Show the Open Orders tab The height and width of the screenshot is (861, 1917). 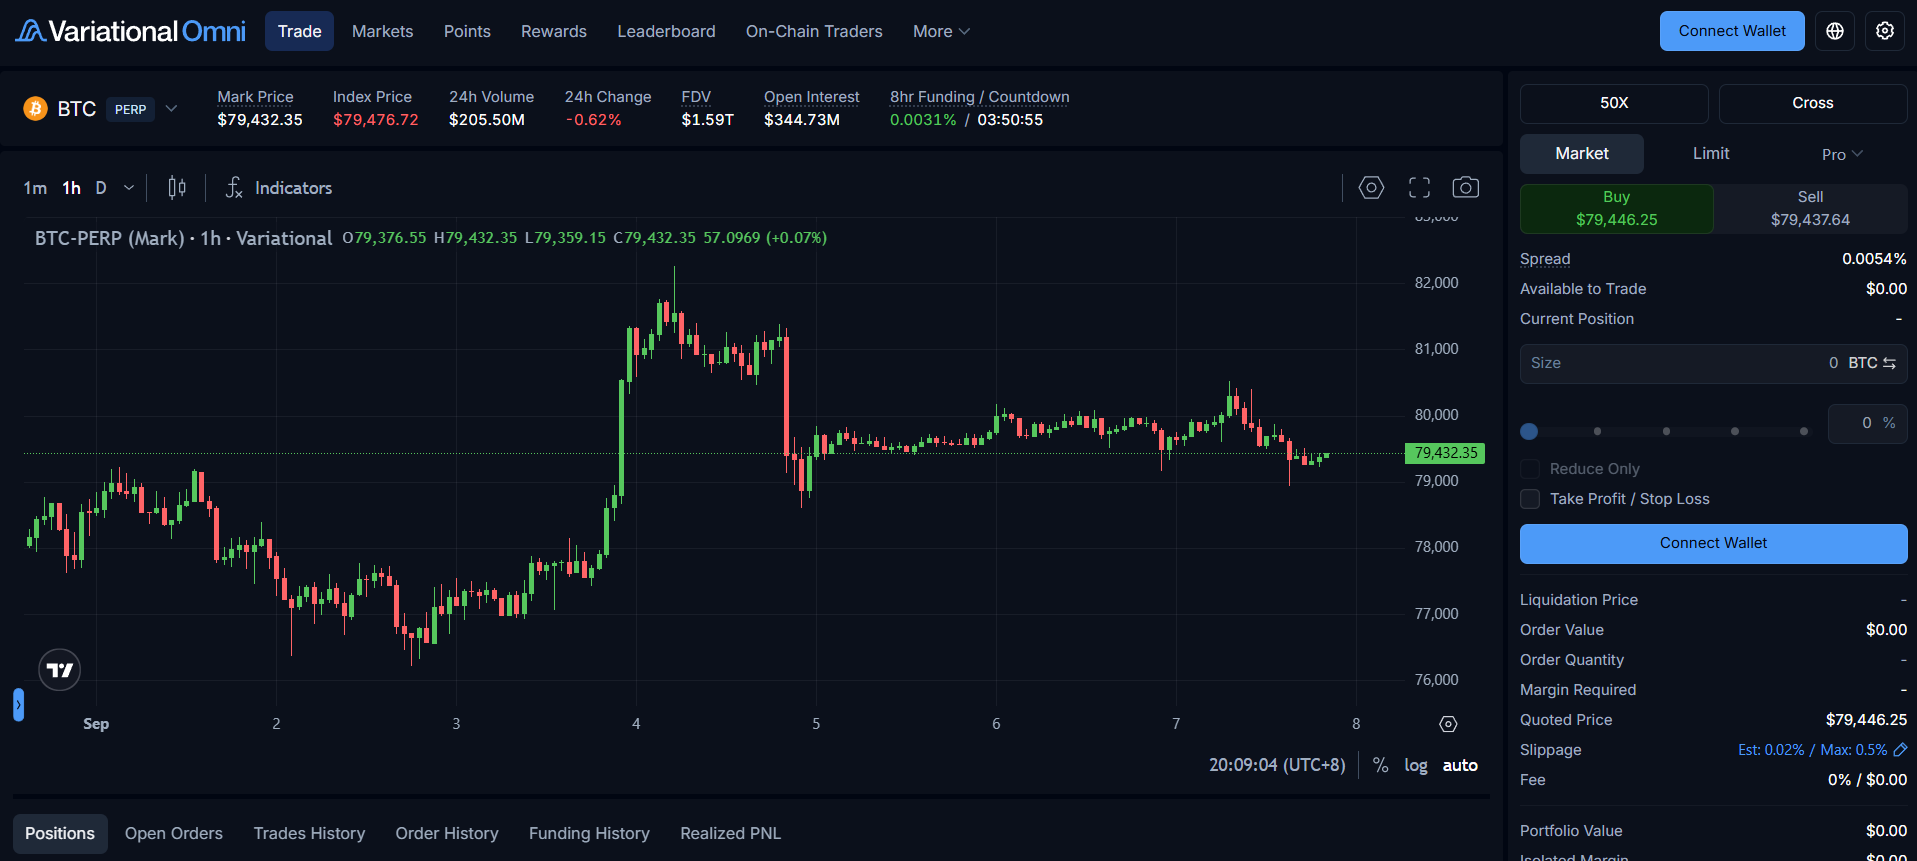click(174, 833)
